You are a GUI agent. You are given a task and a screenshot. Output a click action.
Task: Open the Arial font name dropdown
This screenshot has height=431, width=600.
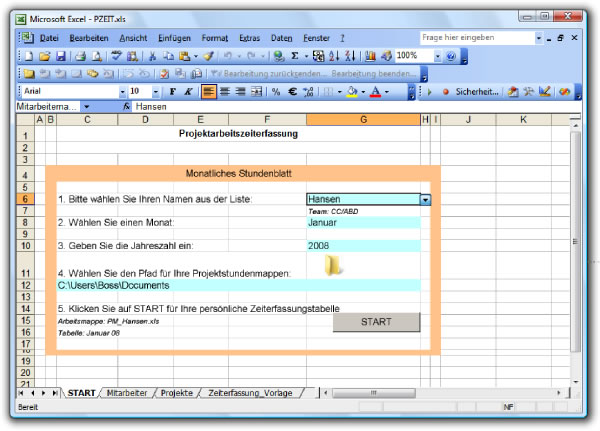pos(122,91)
